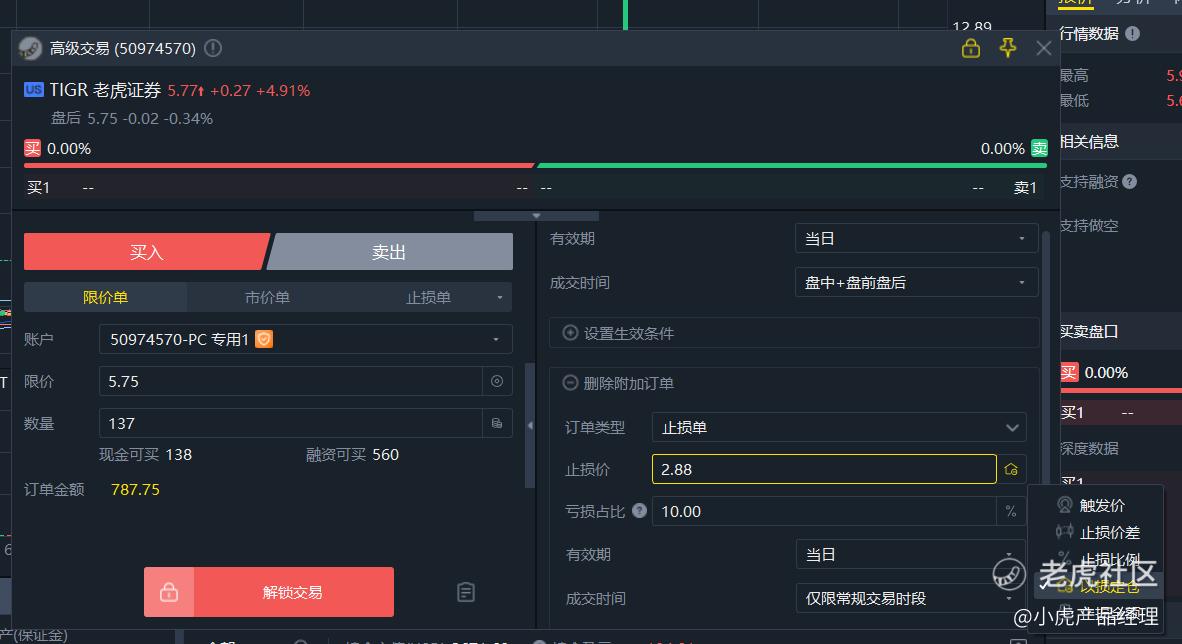Screen dimensions: 1182x644
Task: Collapse the quote header with the down-arrow handle
Action: 536,216
